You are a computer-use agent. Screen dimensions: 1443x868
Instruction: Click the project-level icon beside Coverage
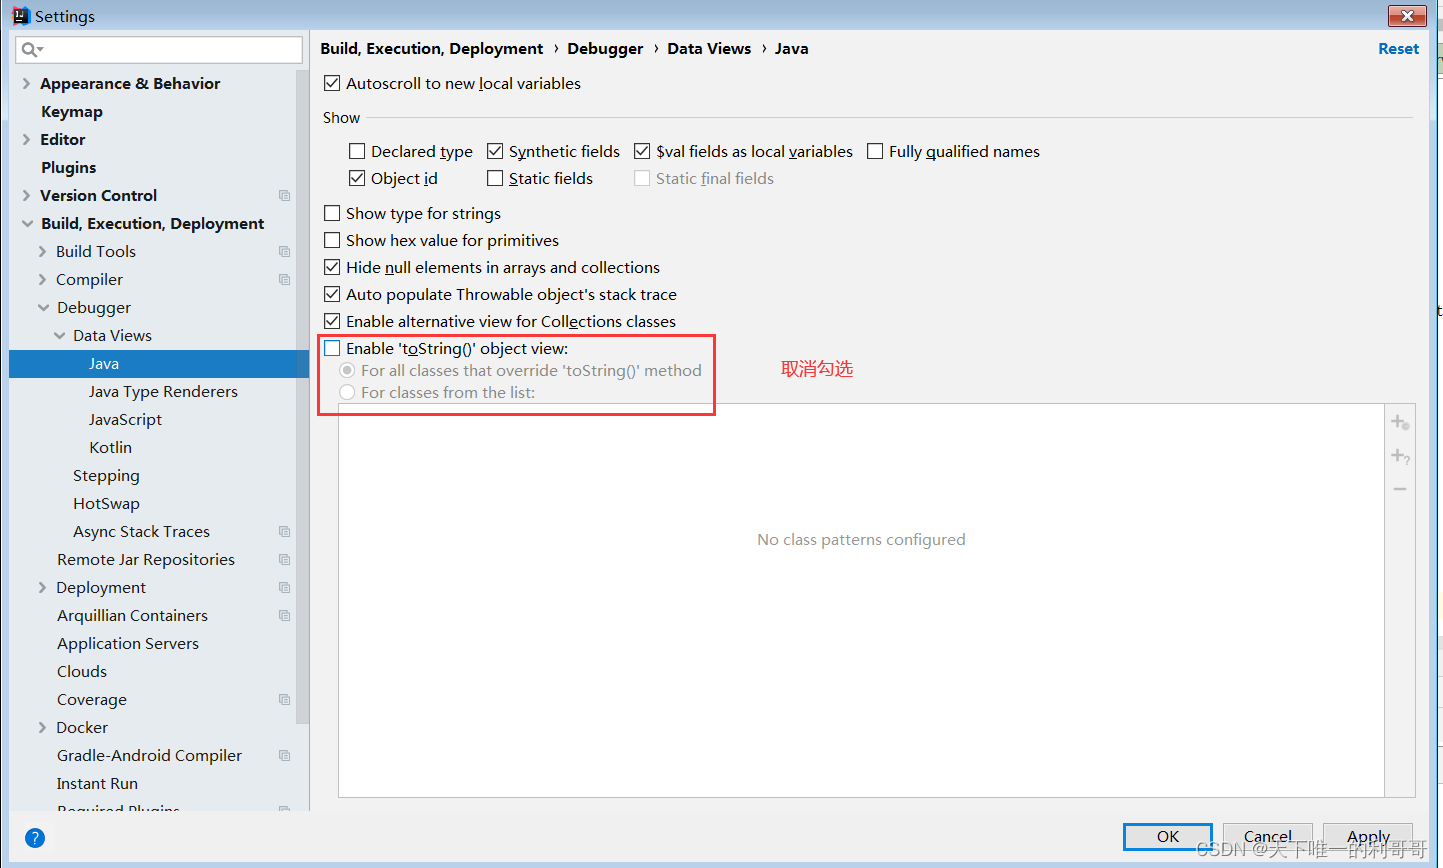click(x=284, y=699)
